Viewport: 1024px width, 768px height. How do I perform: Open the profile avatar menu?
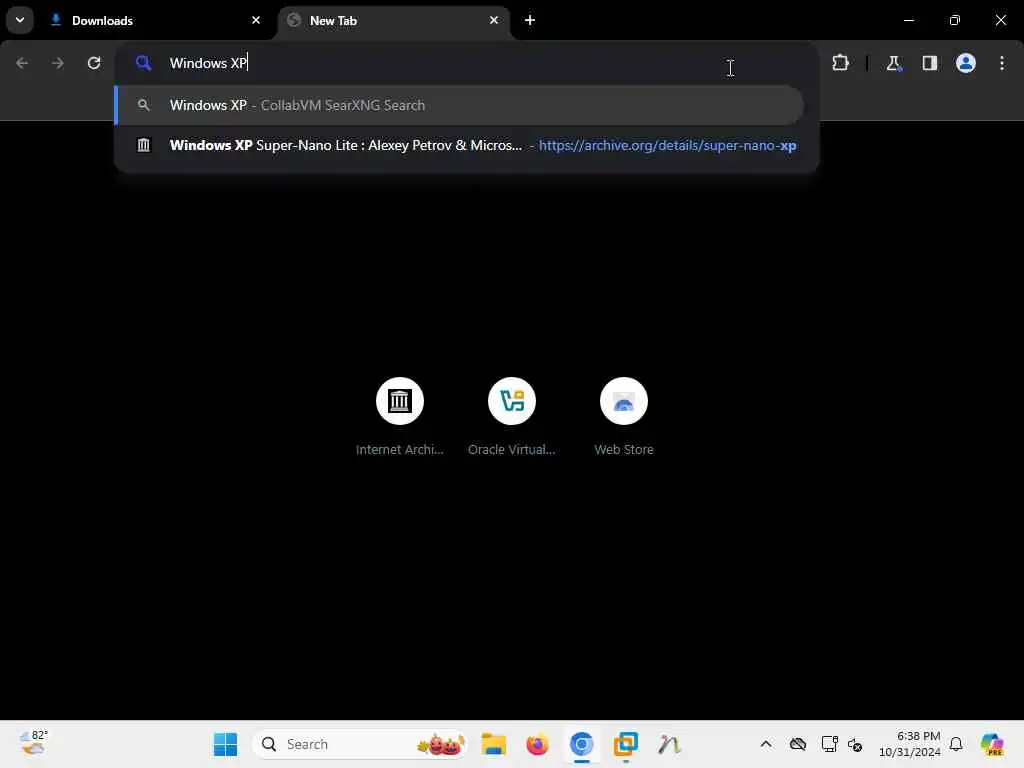tap(965, 63)
